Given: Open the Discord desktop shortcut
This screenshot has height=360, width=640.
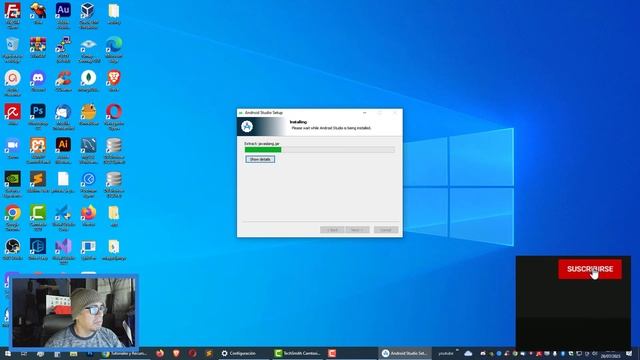Looking at the screenshot, I should [38, 78].
